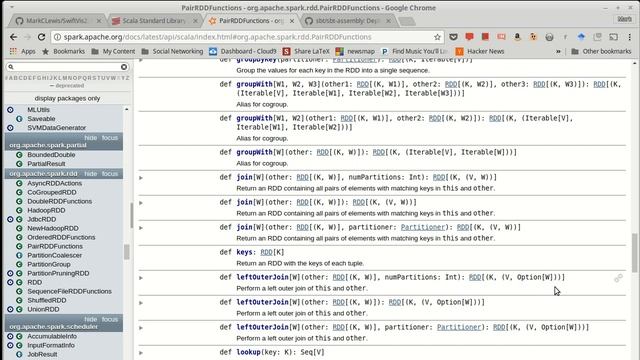The image size is (640, 360).
Task: Open the UnionRDD companion object icon
Action: point(10,309)
